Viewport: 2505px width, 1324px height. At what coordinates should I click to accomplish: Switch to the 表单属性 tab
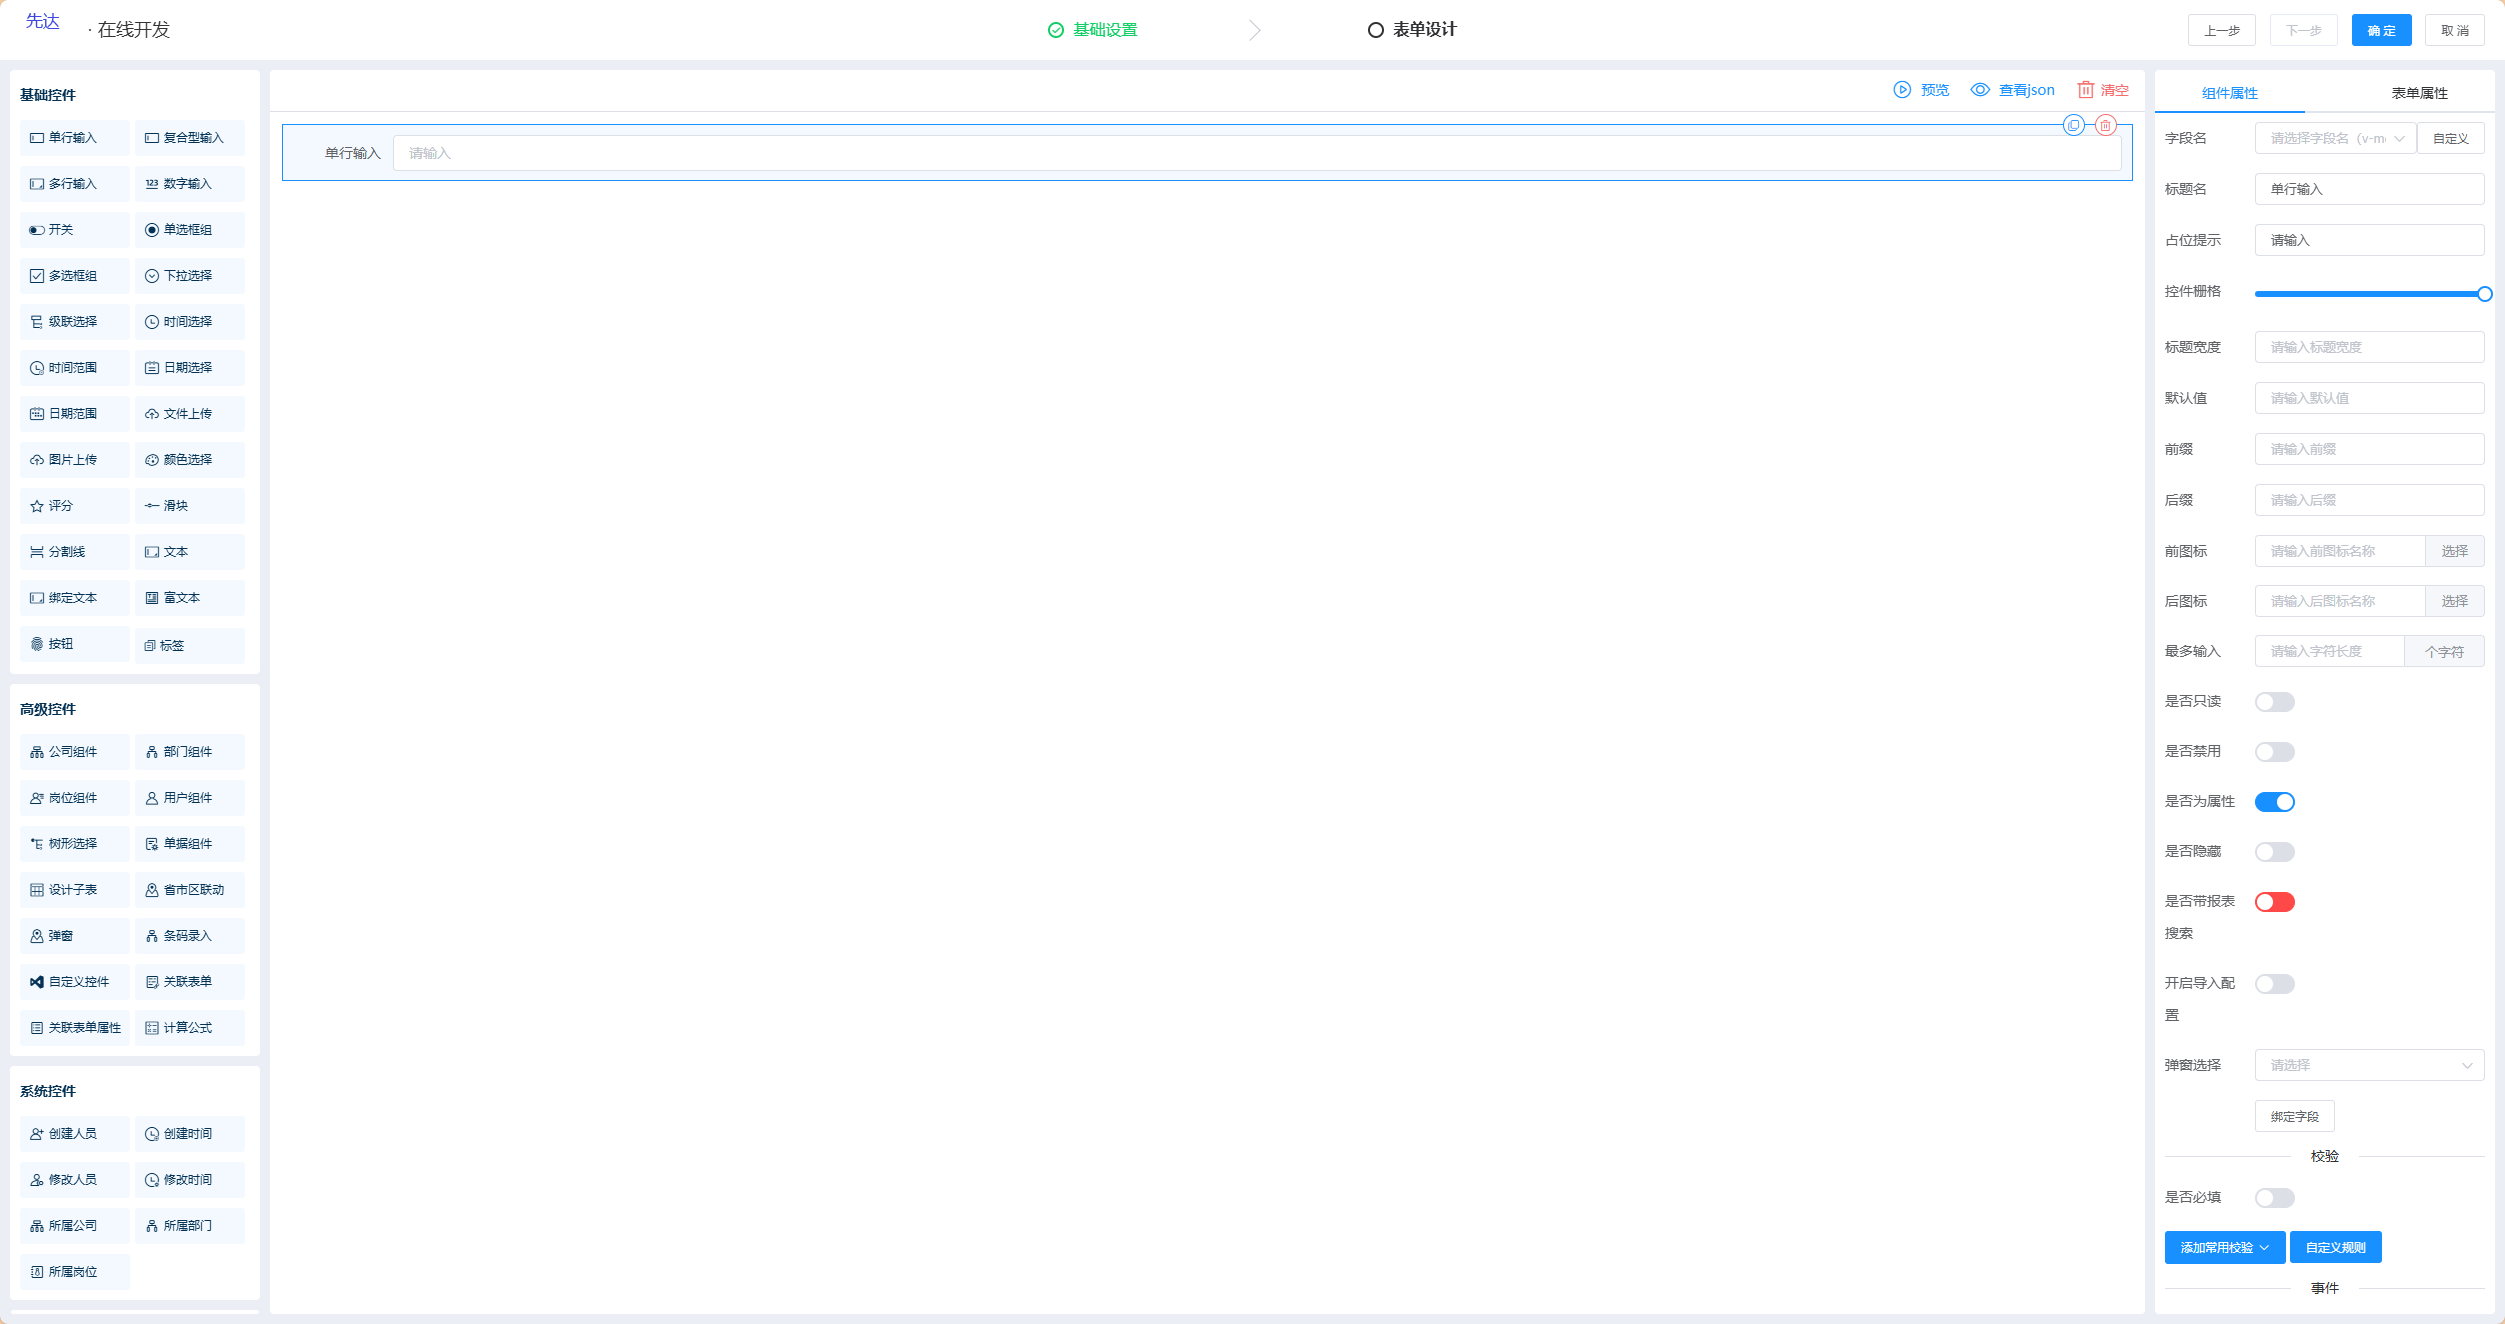2419,93
